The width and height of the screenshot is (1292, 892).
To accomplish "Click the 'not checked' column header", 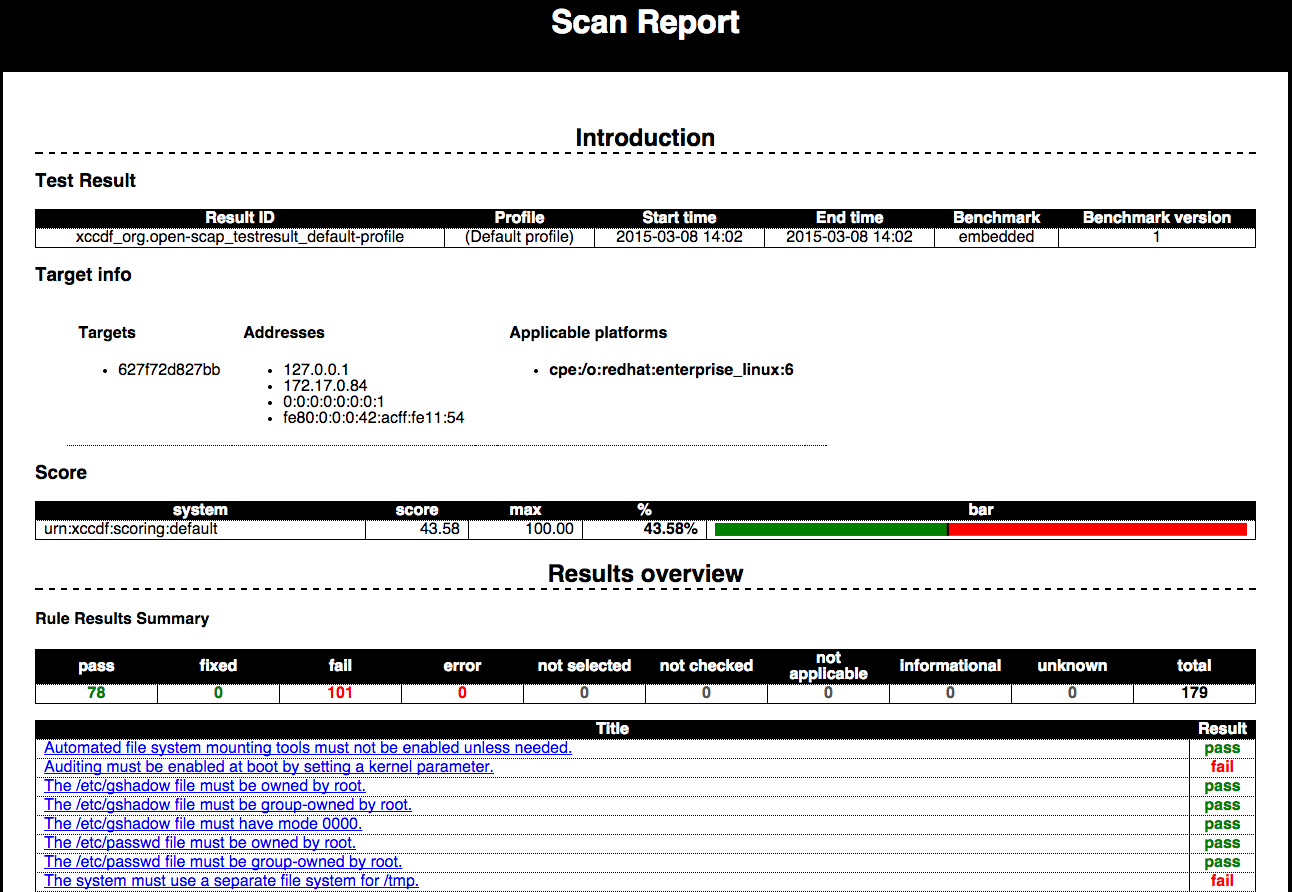I will click(706, 666).
